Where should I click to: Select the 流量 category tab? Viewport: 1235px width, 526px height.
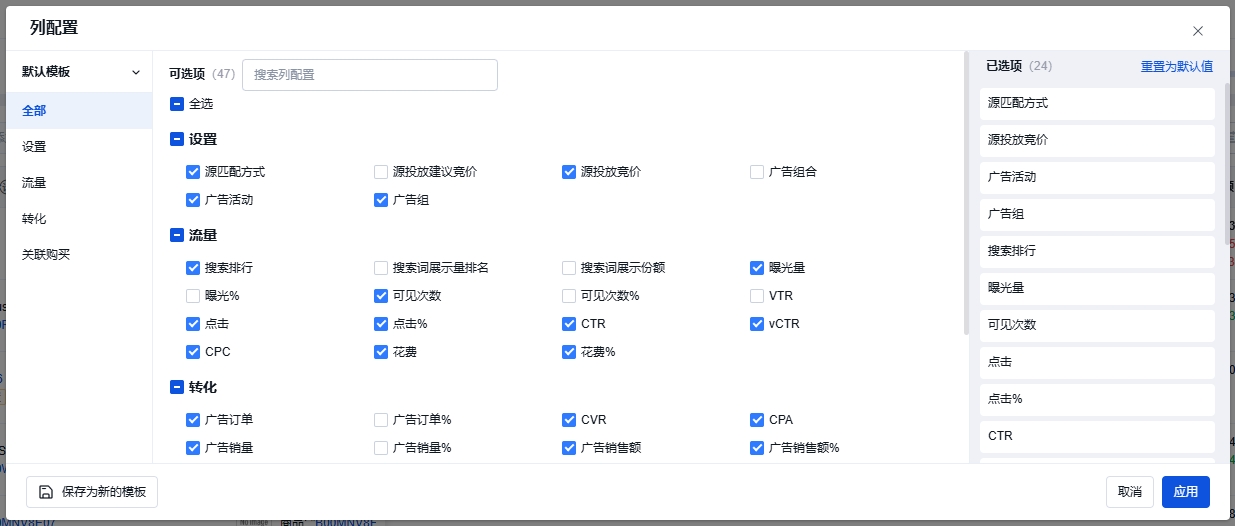(x=34, y=183)
